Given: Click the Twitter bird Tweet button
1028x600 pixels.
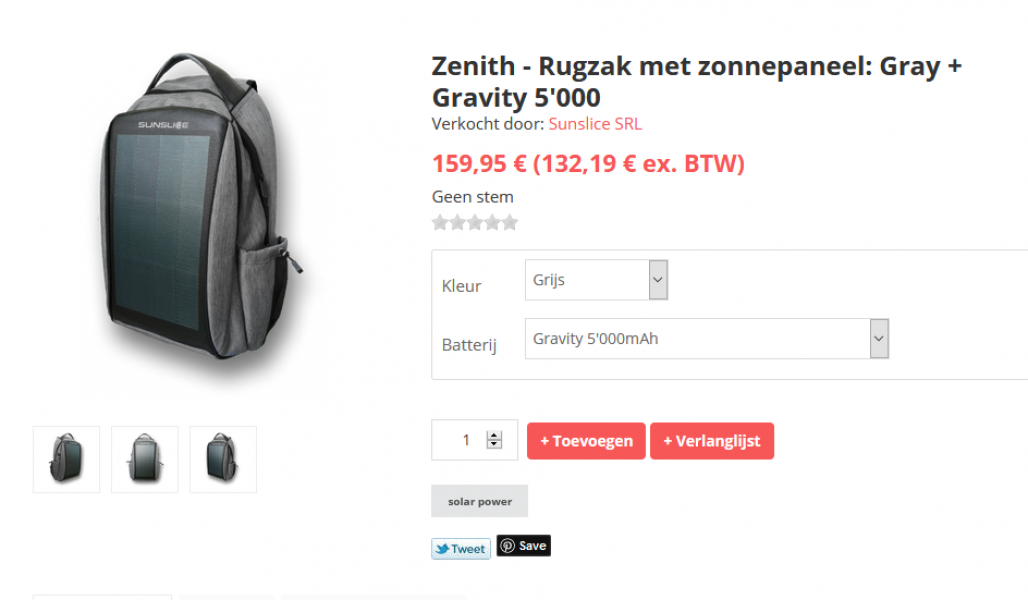Looking at the screenshot, I should point(461,549).
